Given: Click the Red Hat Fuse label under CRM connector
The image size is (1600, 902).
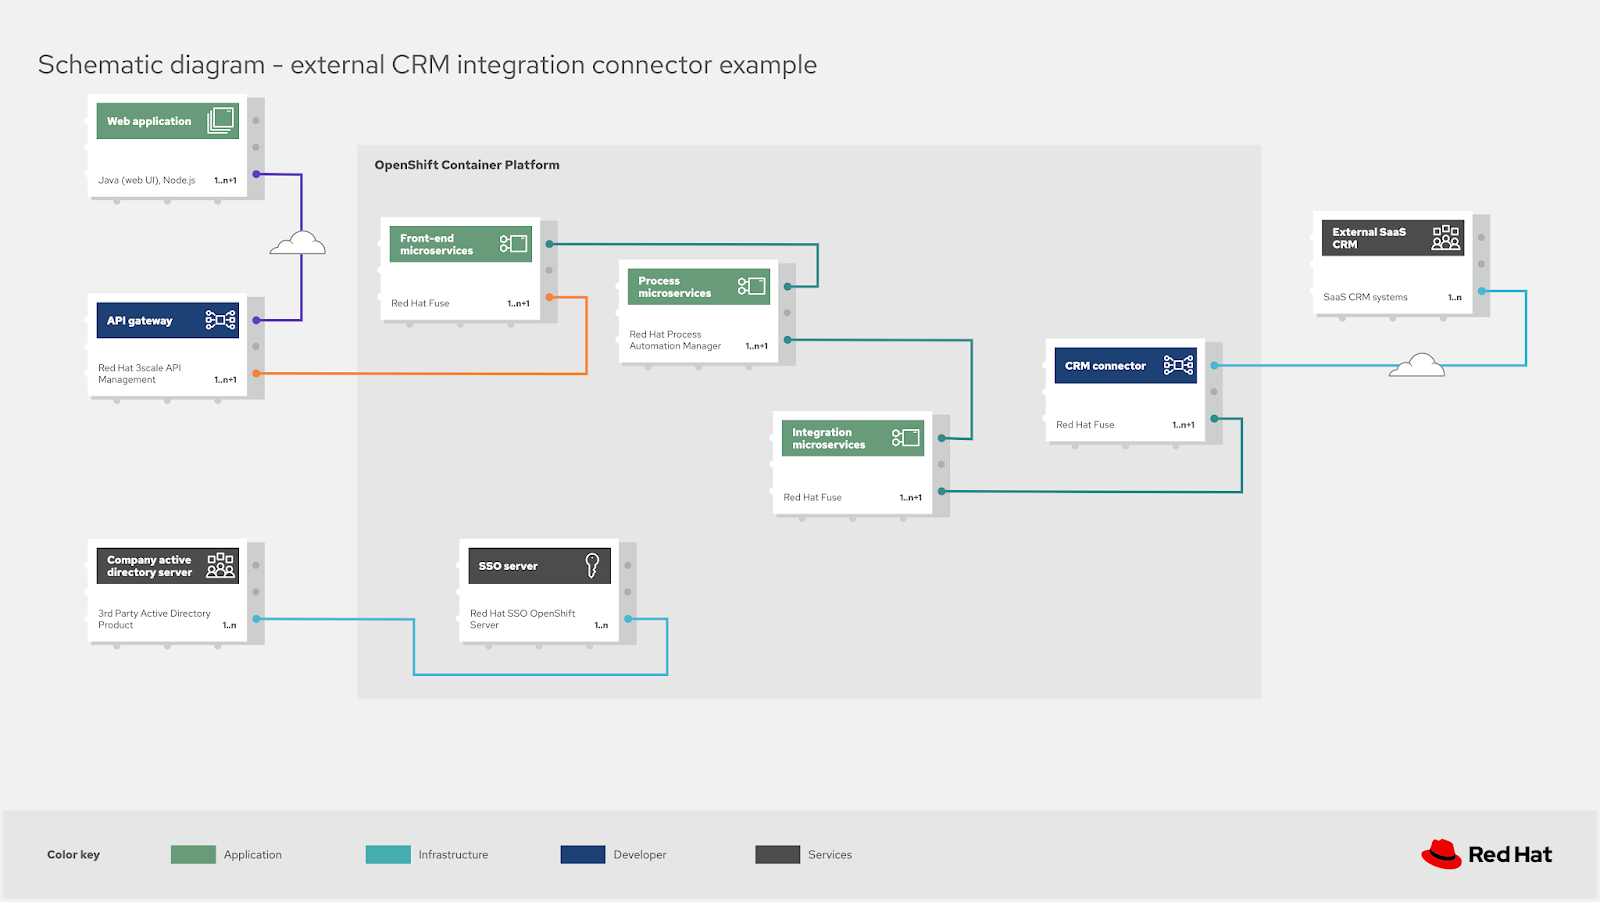Looking at the screenshot, I should coord(1085,424).
